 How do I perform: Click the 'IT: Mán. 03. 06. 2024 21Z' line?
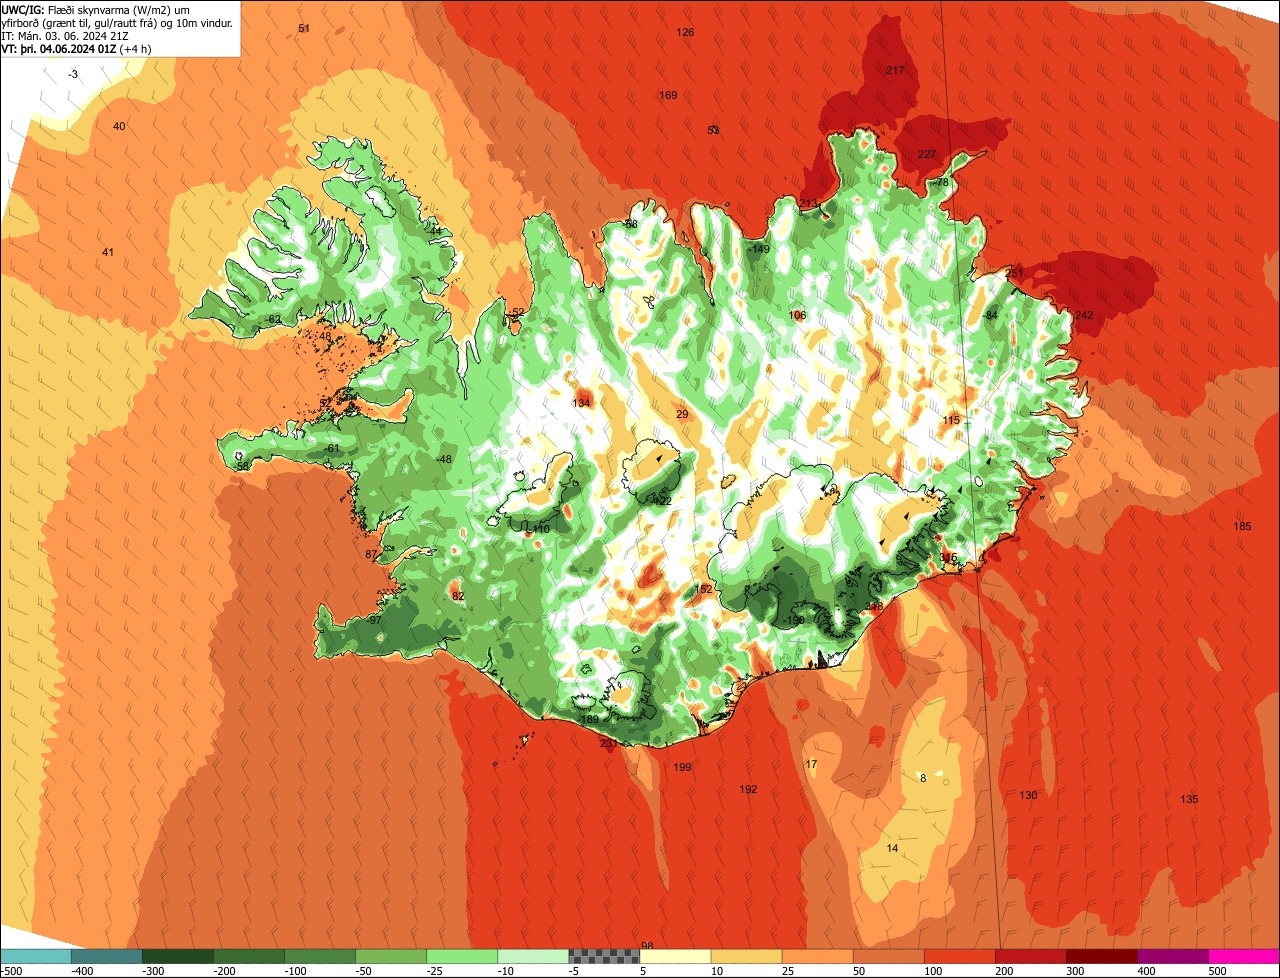click(x=65, y=36)
